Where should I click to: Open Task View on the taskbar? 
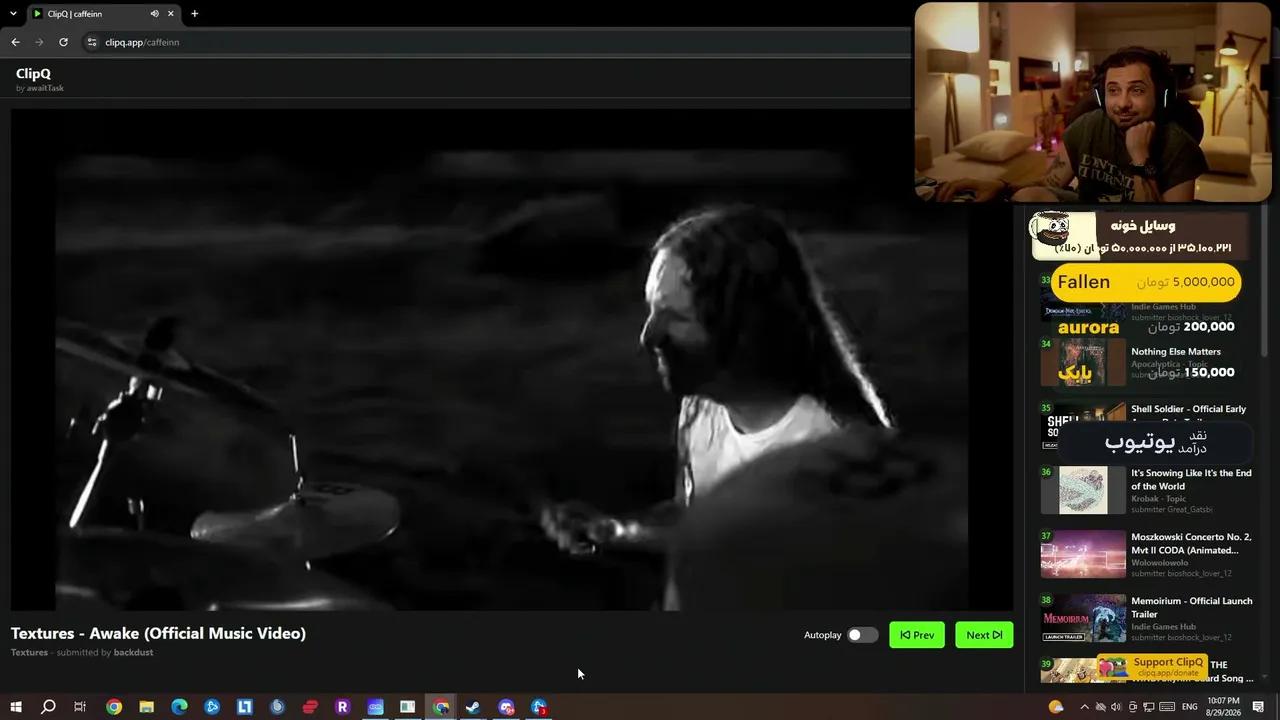coord(80,707)
